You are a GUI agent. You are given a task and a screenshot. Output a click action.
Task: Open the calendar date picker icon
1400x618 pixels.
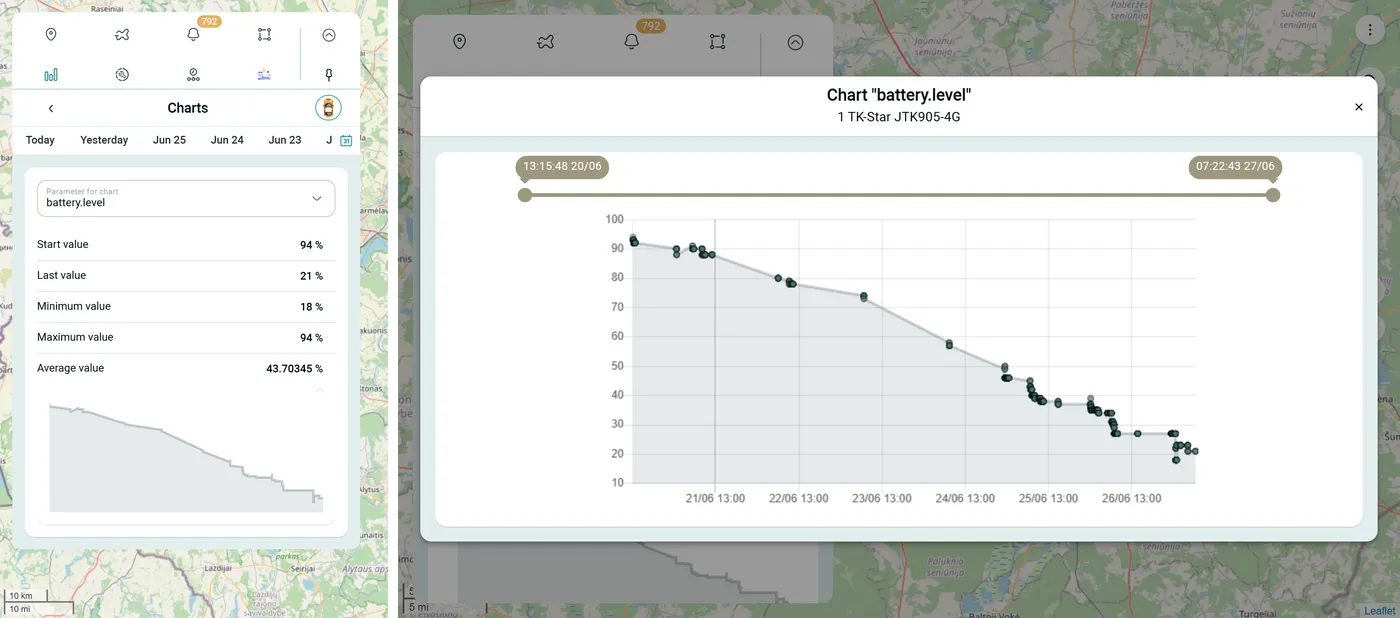coord(346,140)
